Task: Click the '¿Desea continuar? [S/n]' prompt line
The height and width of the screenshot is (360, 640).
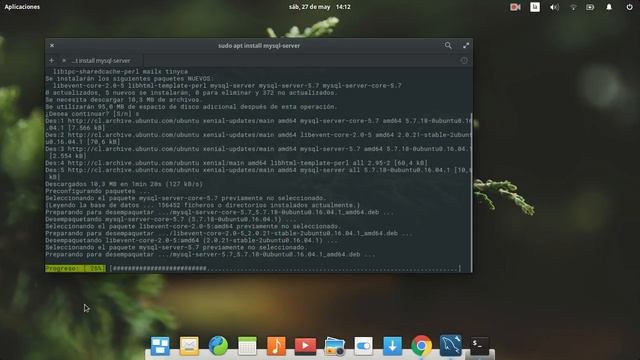Action: 92,114
